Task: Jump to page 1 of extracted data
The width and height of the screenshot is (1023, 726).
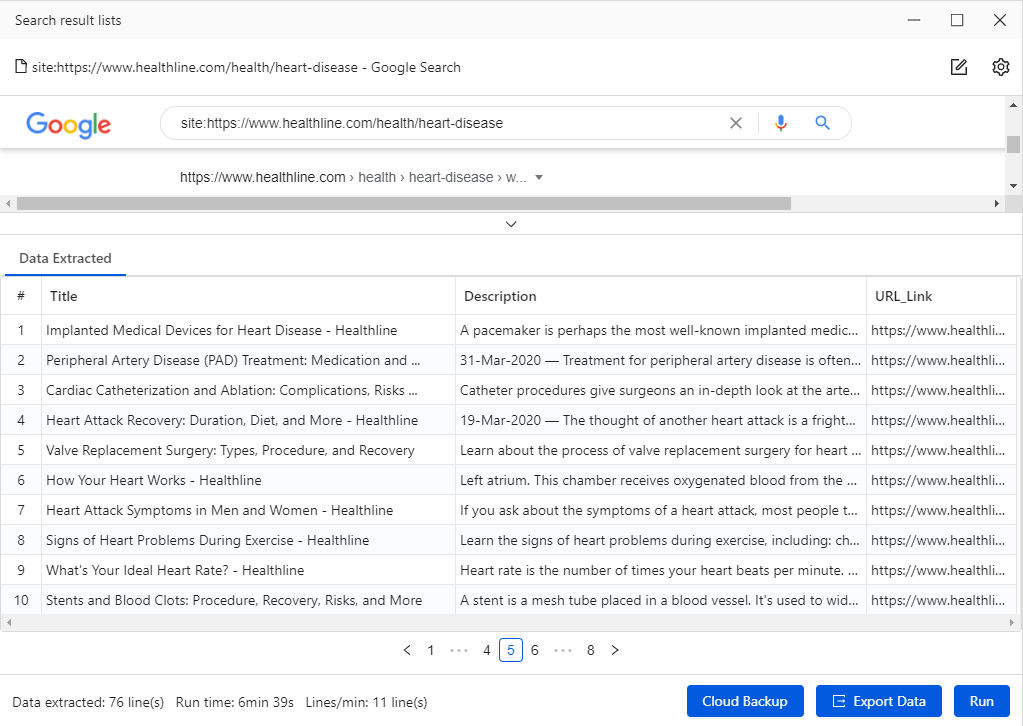Action: (x=431, y=650)
